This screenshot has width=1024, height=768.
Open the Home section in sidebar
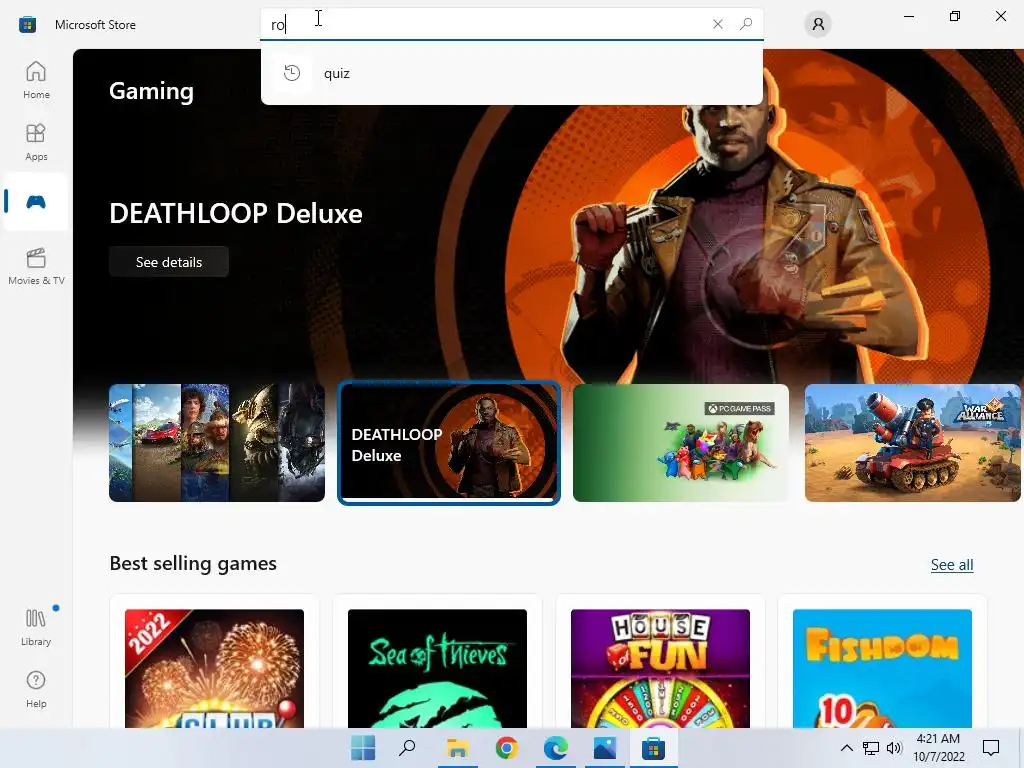[36, 80]
